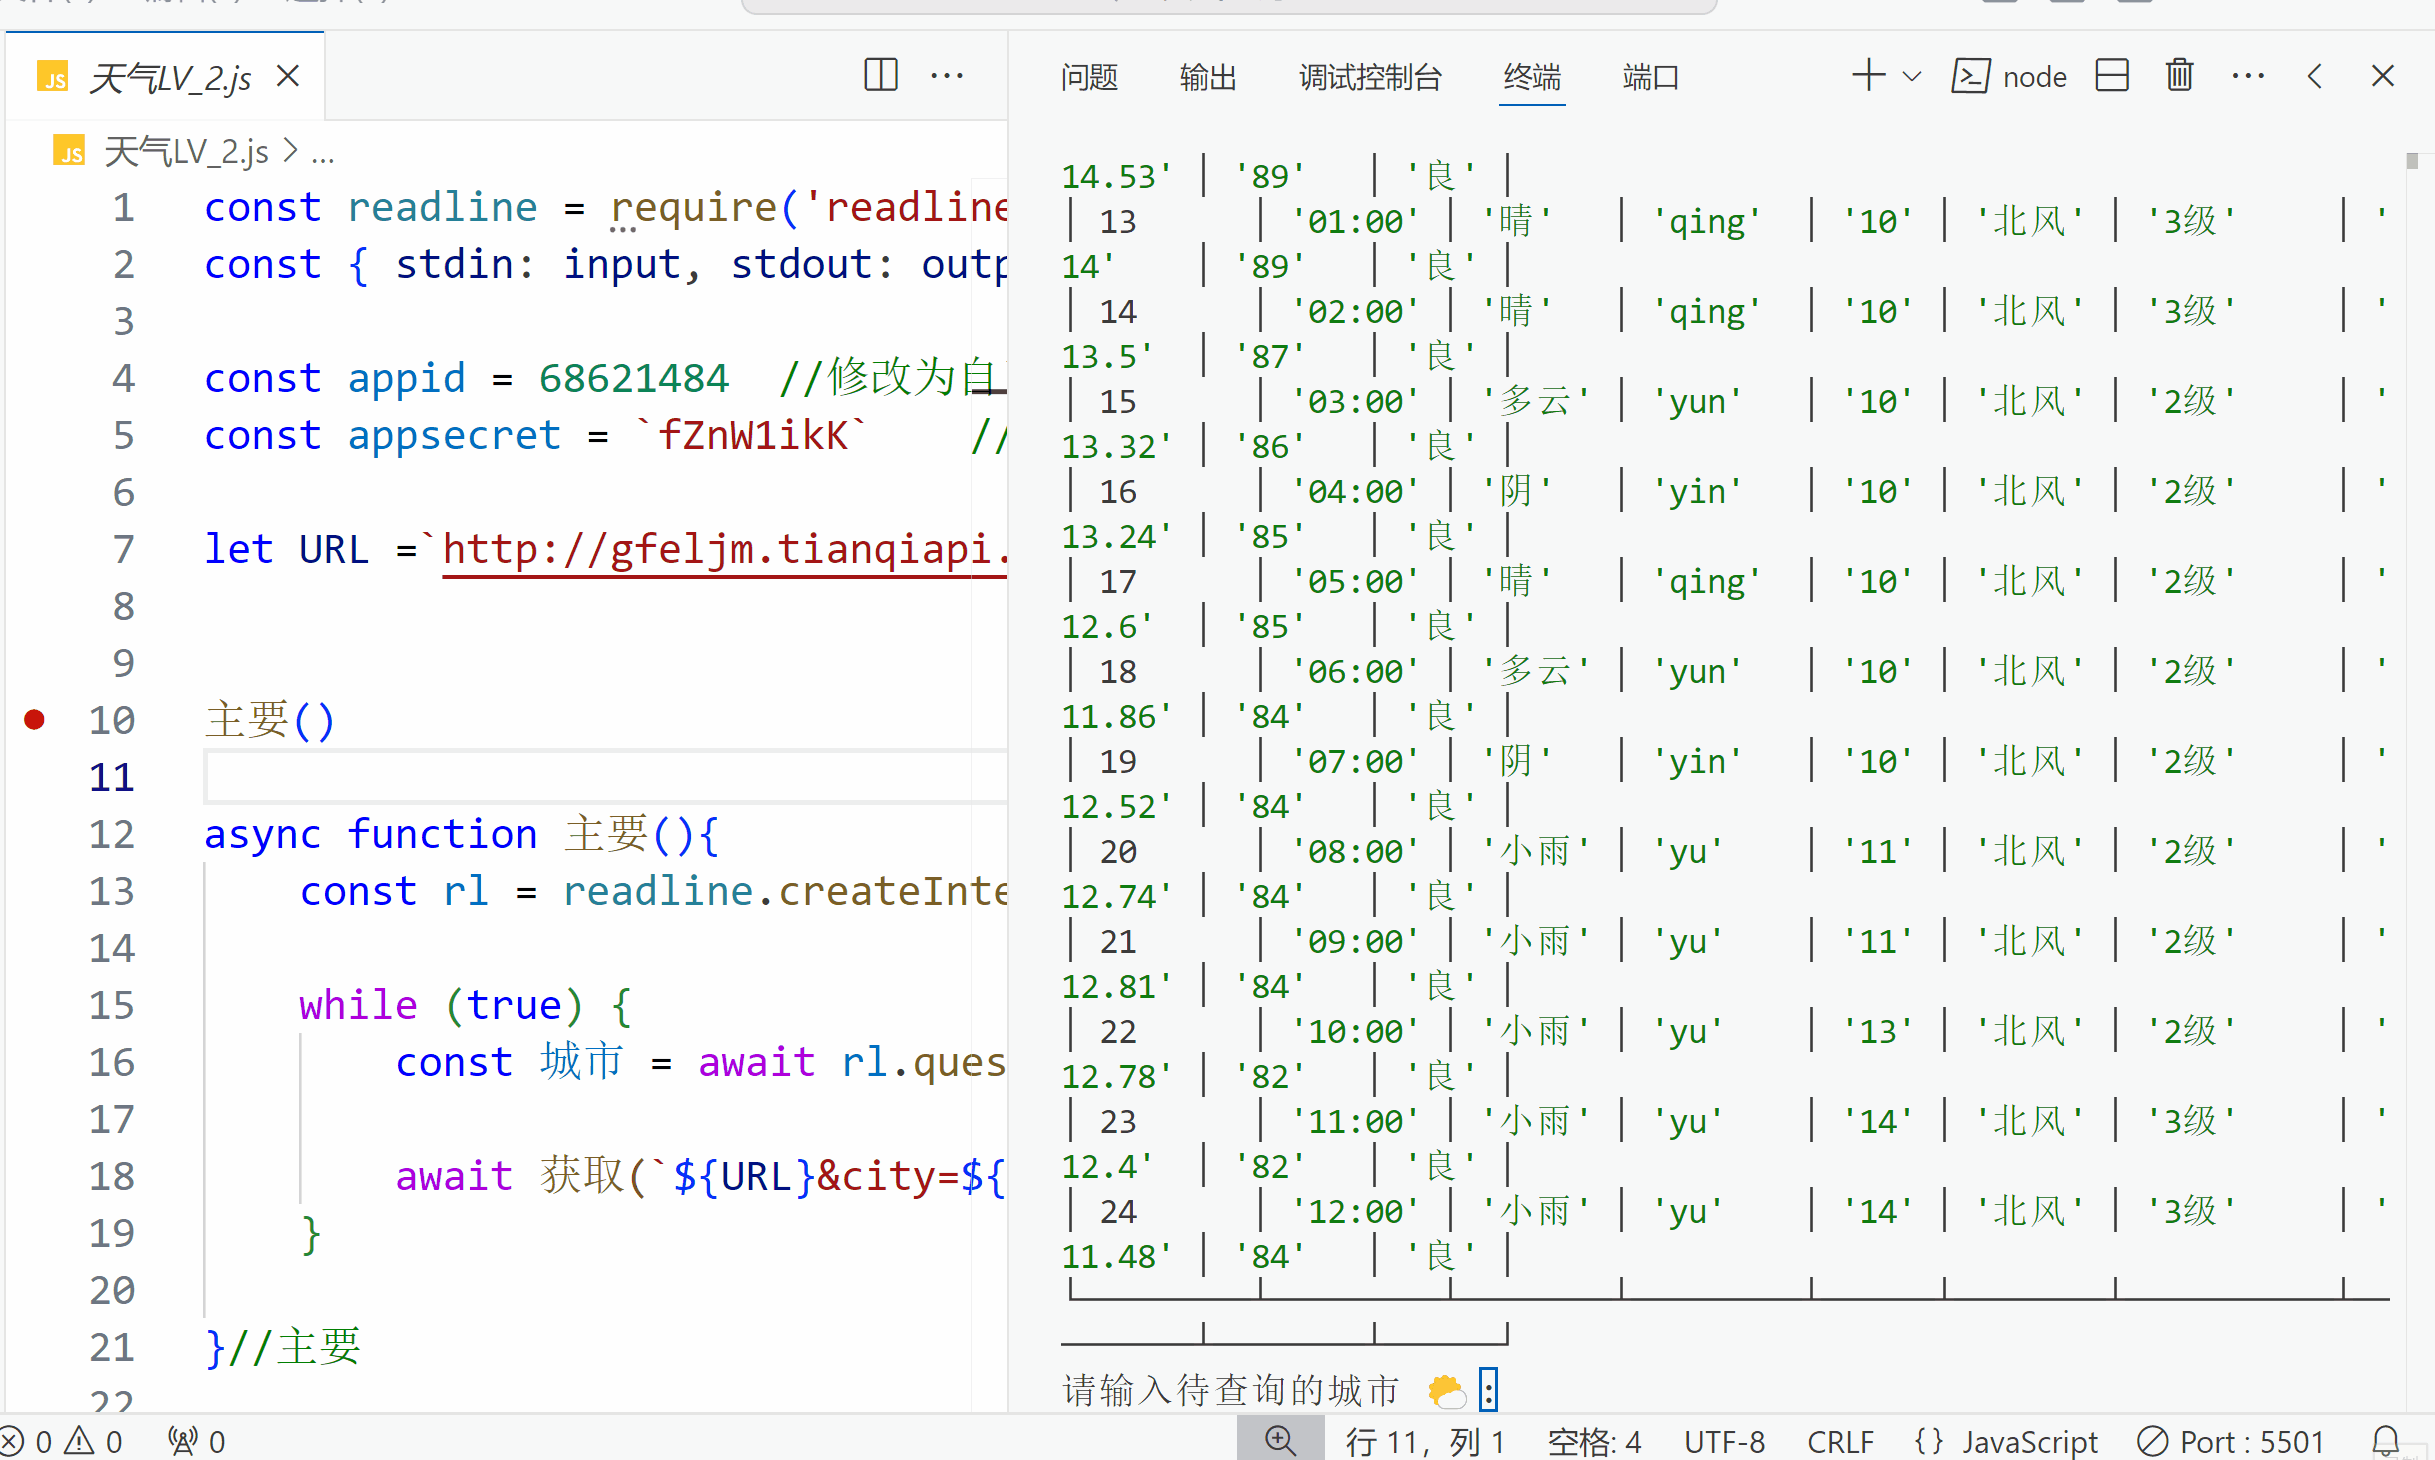Click the notifications bell in status bar
Image resolution: width=2435 pixels, height=1460 pixels.
pyautogui.click(x=2386, y=1441)
